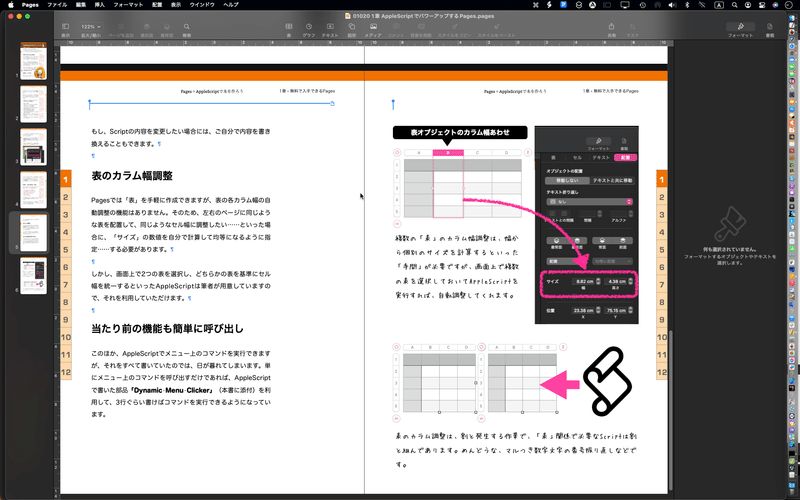800x500 pixels.
Task: Open the フォーマット menu in menu bar
Action: [x=128, y=5]
